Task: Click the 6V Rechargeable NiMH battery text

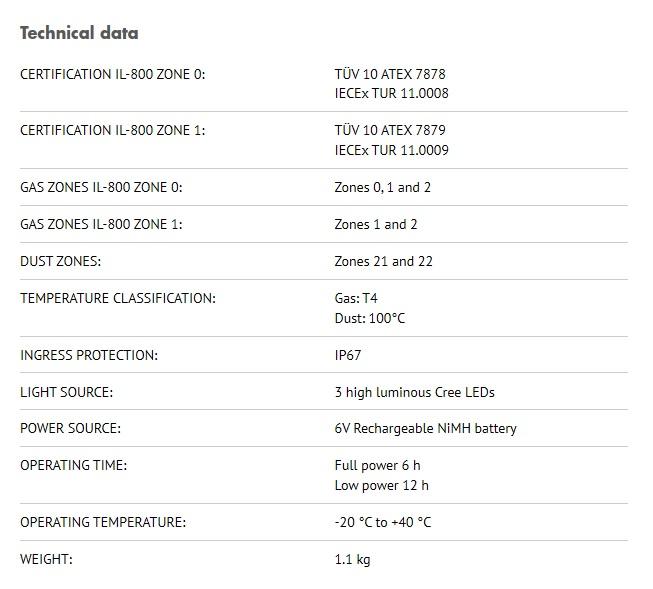Action: point(425,429)
